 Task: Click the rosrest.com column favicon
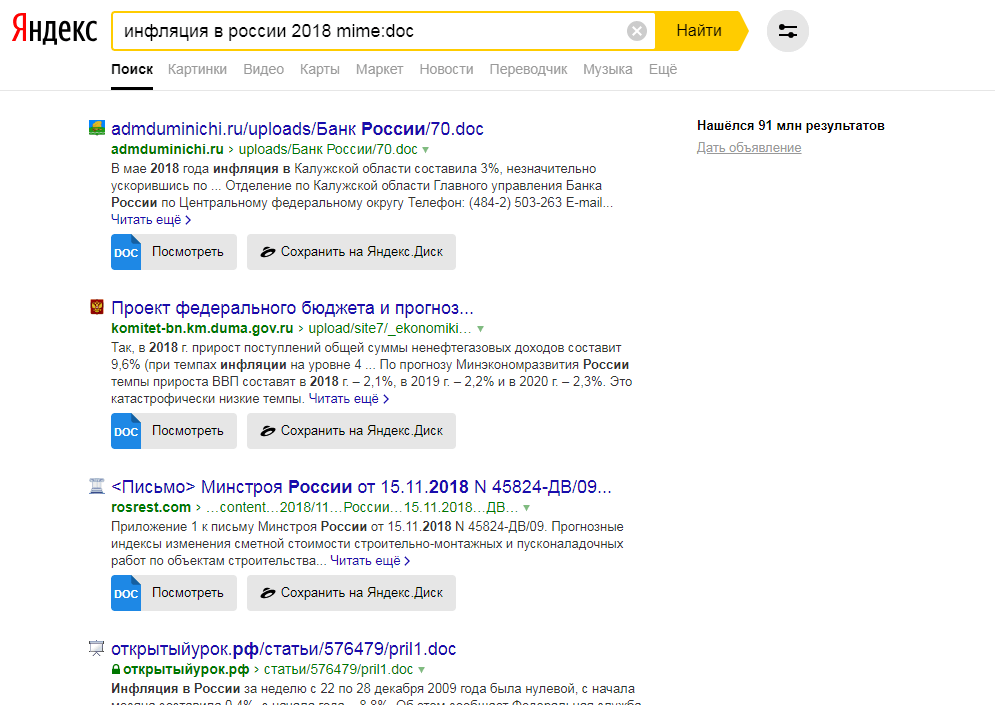(96, 486)
